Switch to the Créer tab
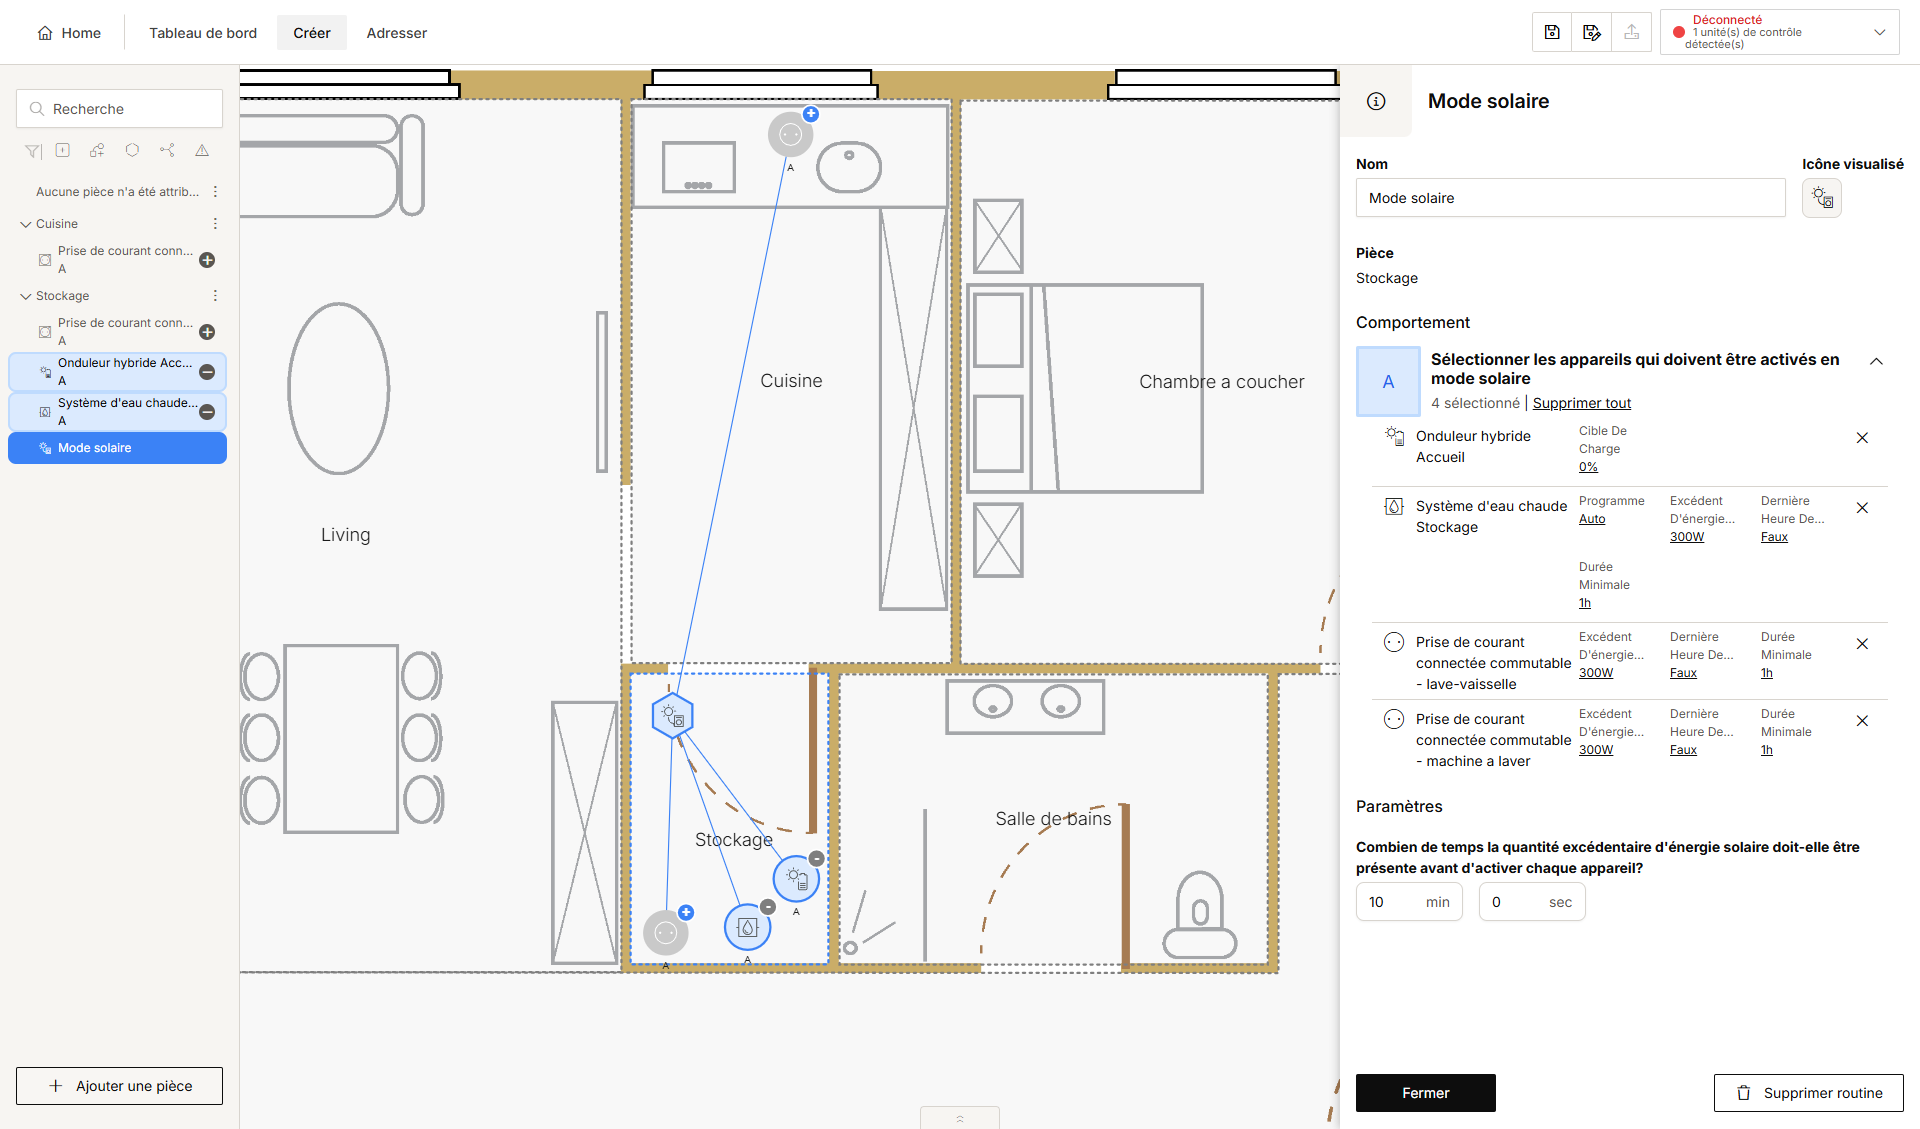1920x1129 pixels. click(312, 33)
